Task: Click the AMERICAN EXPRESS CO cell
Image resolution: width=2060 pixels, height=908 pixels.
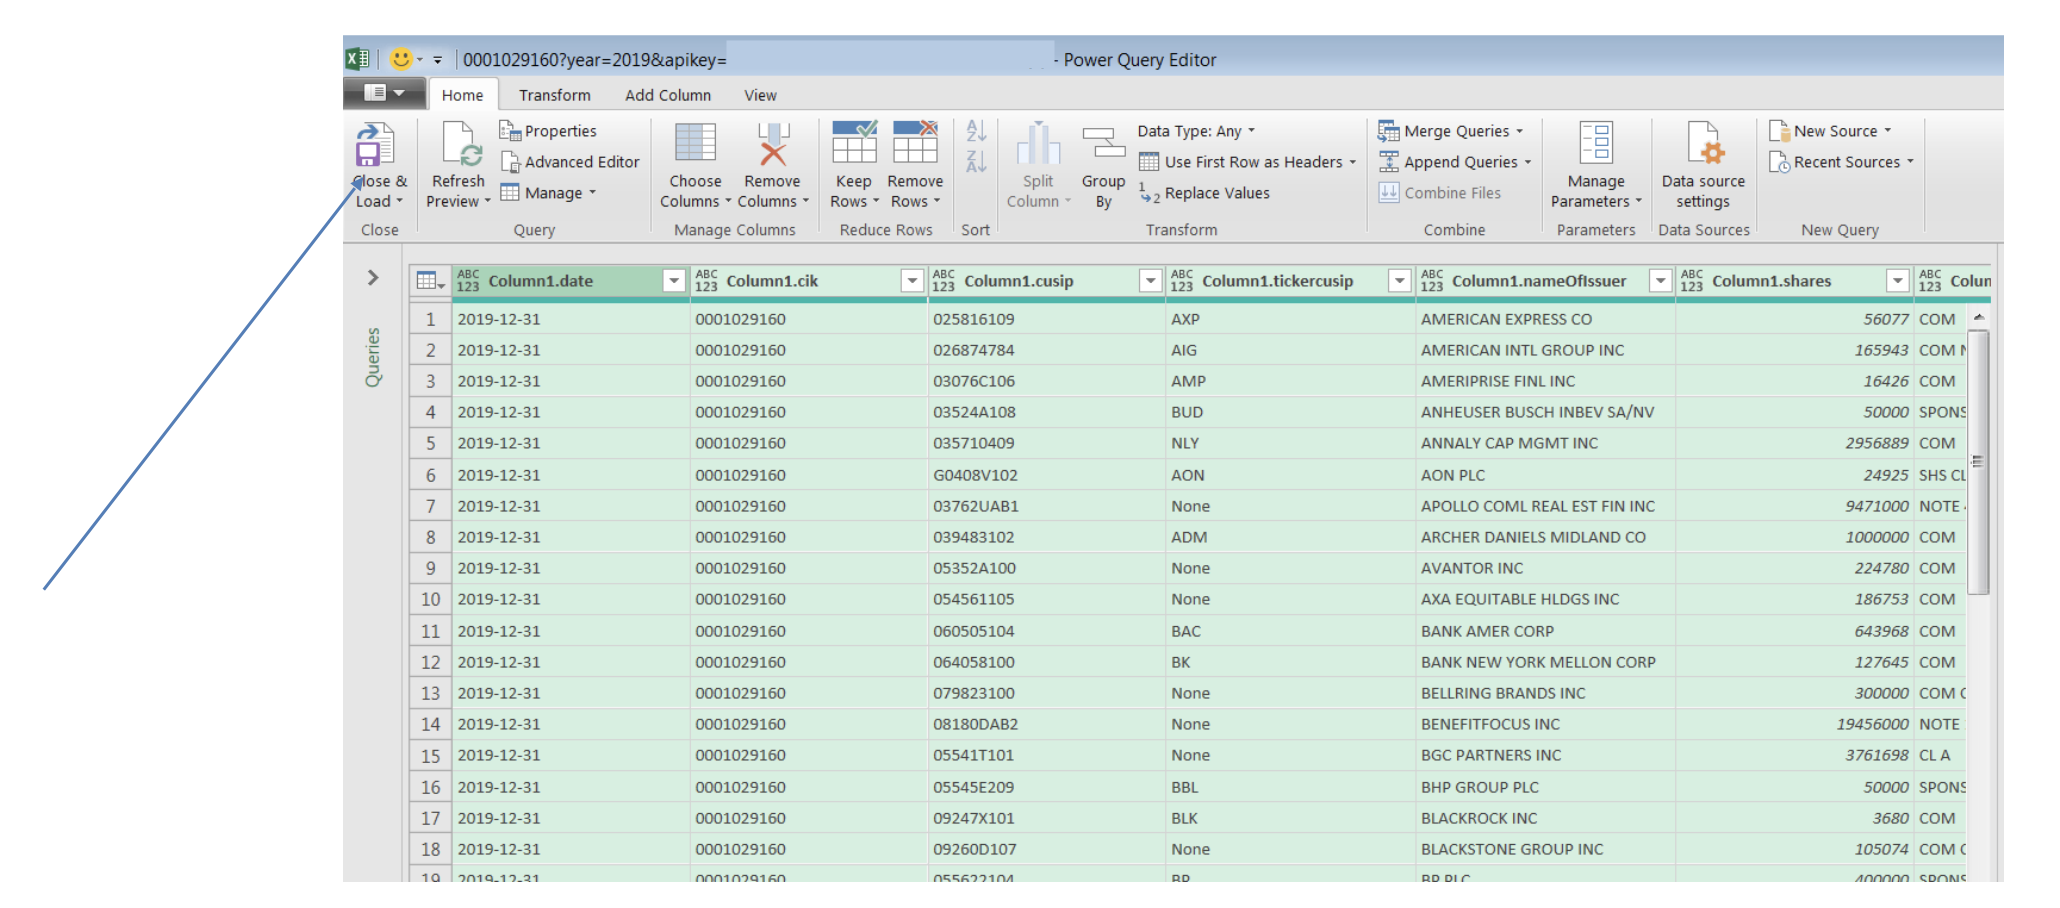Action: click(x=1546, y=319)
